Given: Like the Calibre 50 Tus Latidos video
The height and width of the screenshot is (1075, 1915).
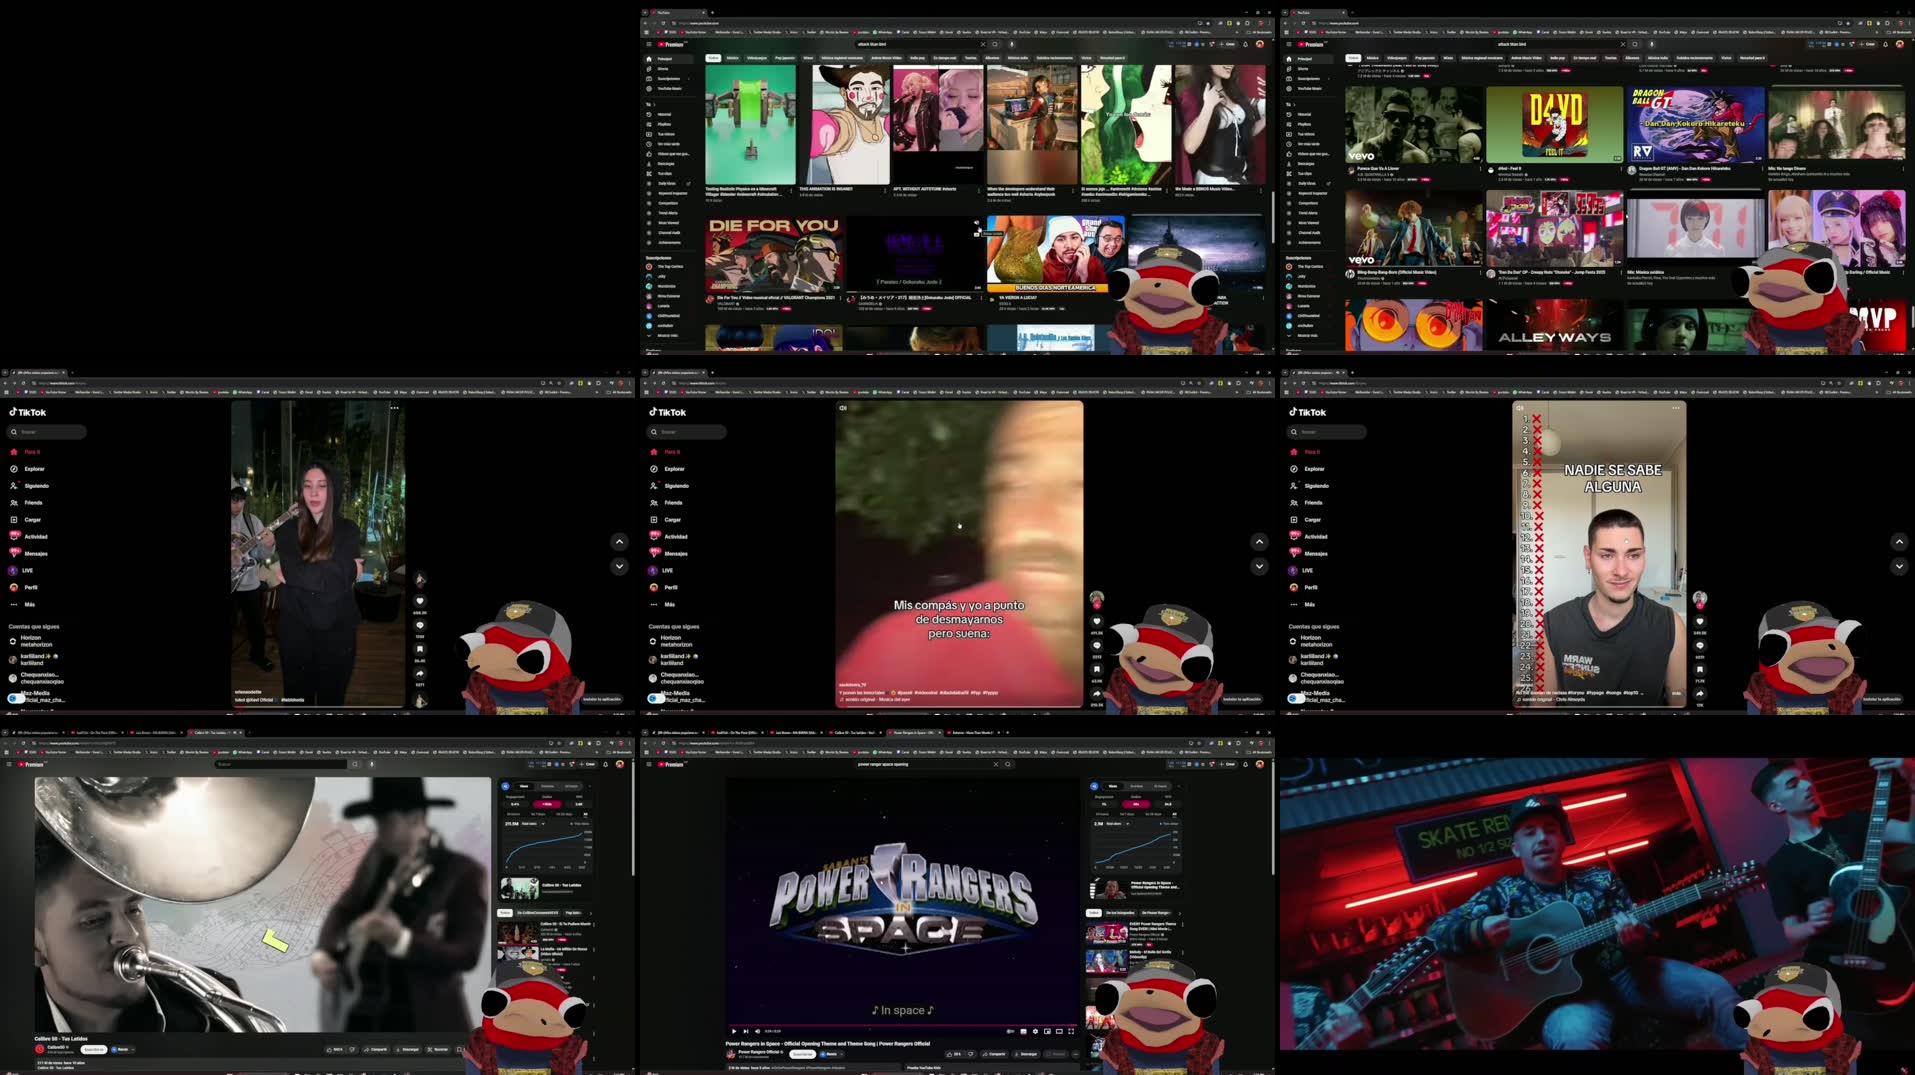Looking at the screenshot, I should (334, 1050).
